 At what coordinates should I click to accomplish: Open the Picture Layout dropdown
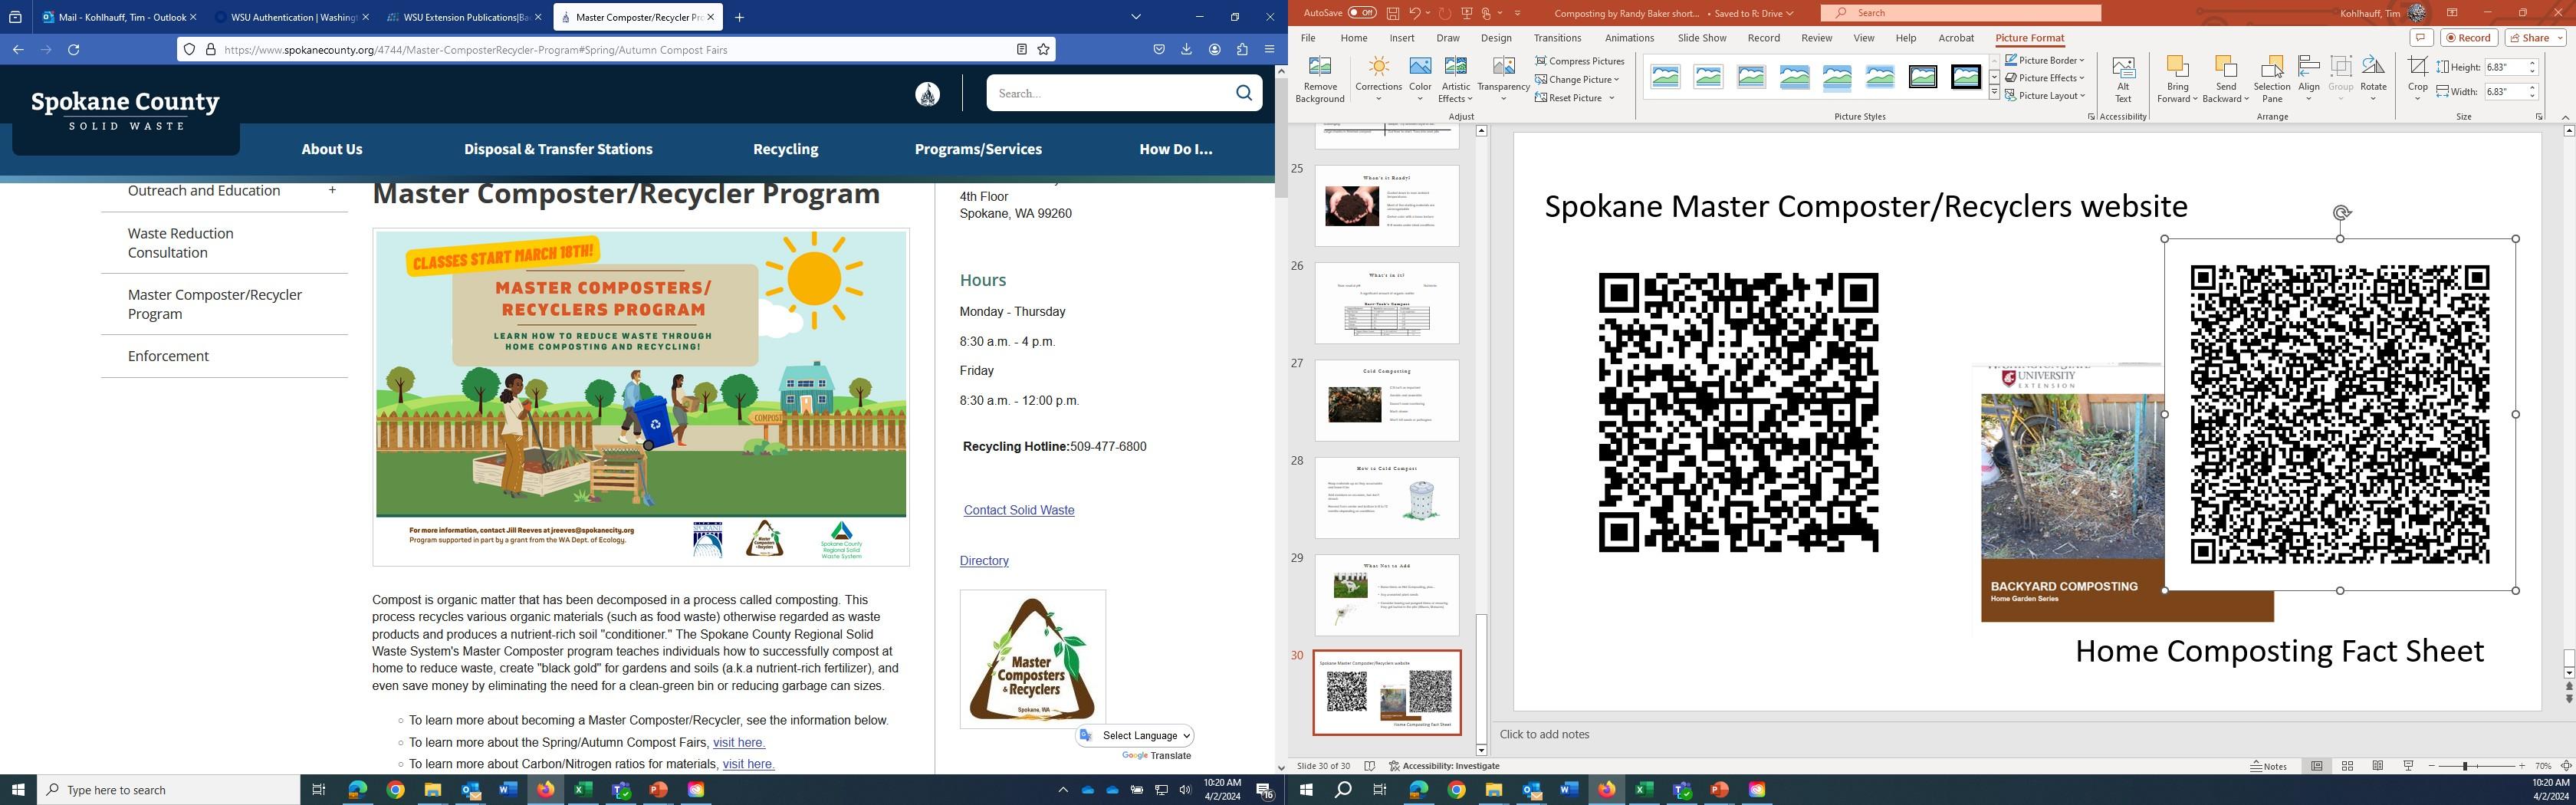point(2045,96)
